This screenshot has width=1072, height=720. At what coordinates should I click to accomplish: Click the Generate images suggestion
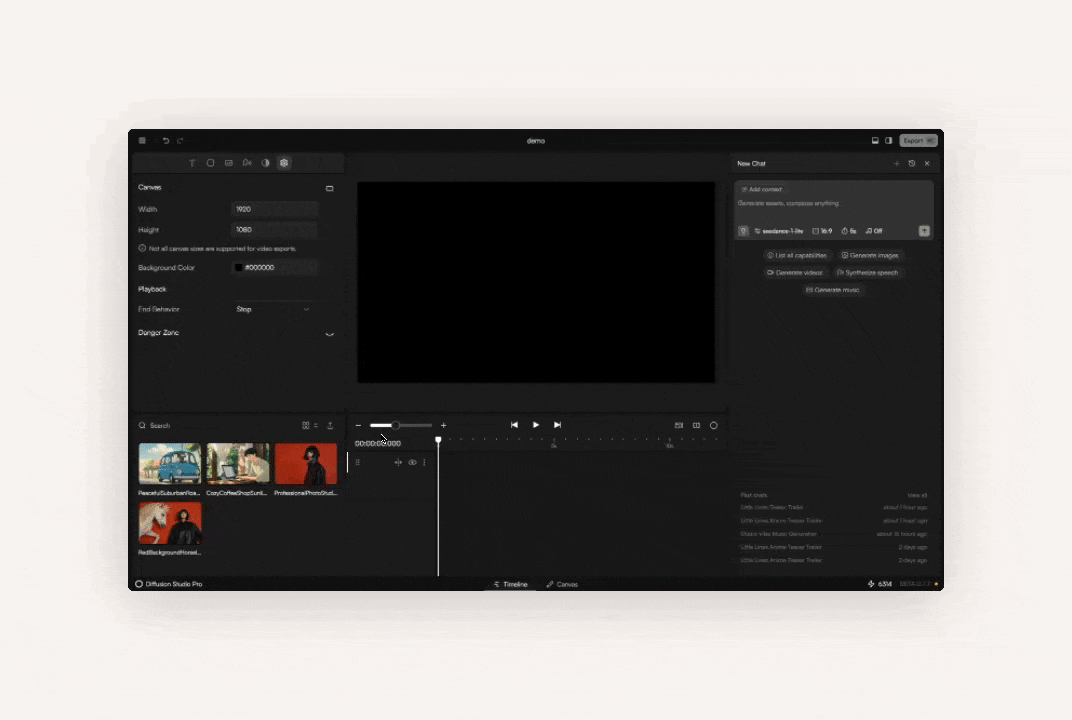870,255
